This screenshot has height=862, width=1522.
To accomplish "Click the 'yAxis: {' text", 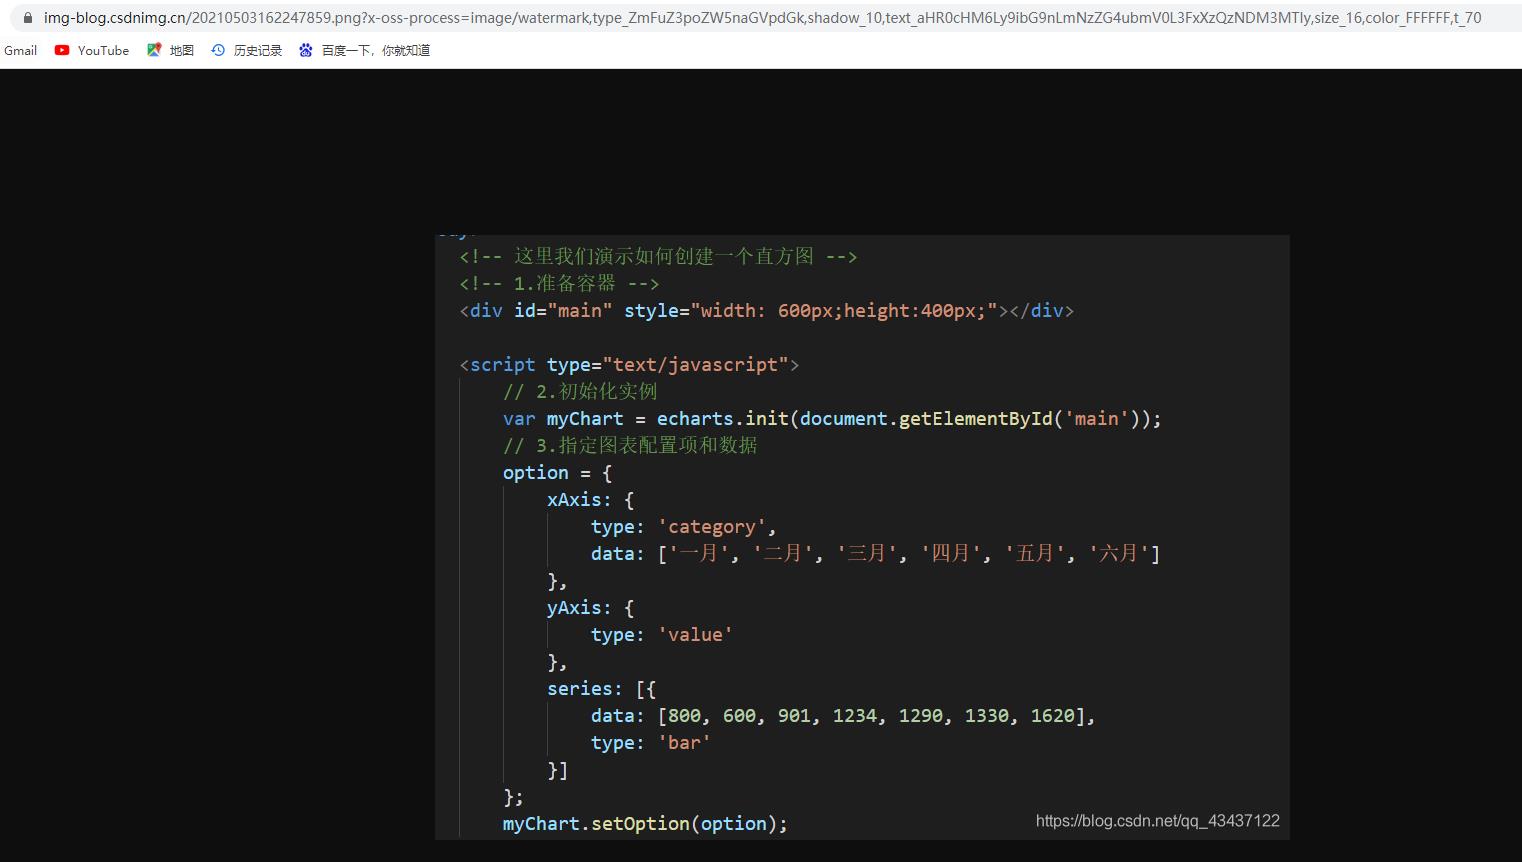I will 590,607.
